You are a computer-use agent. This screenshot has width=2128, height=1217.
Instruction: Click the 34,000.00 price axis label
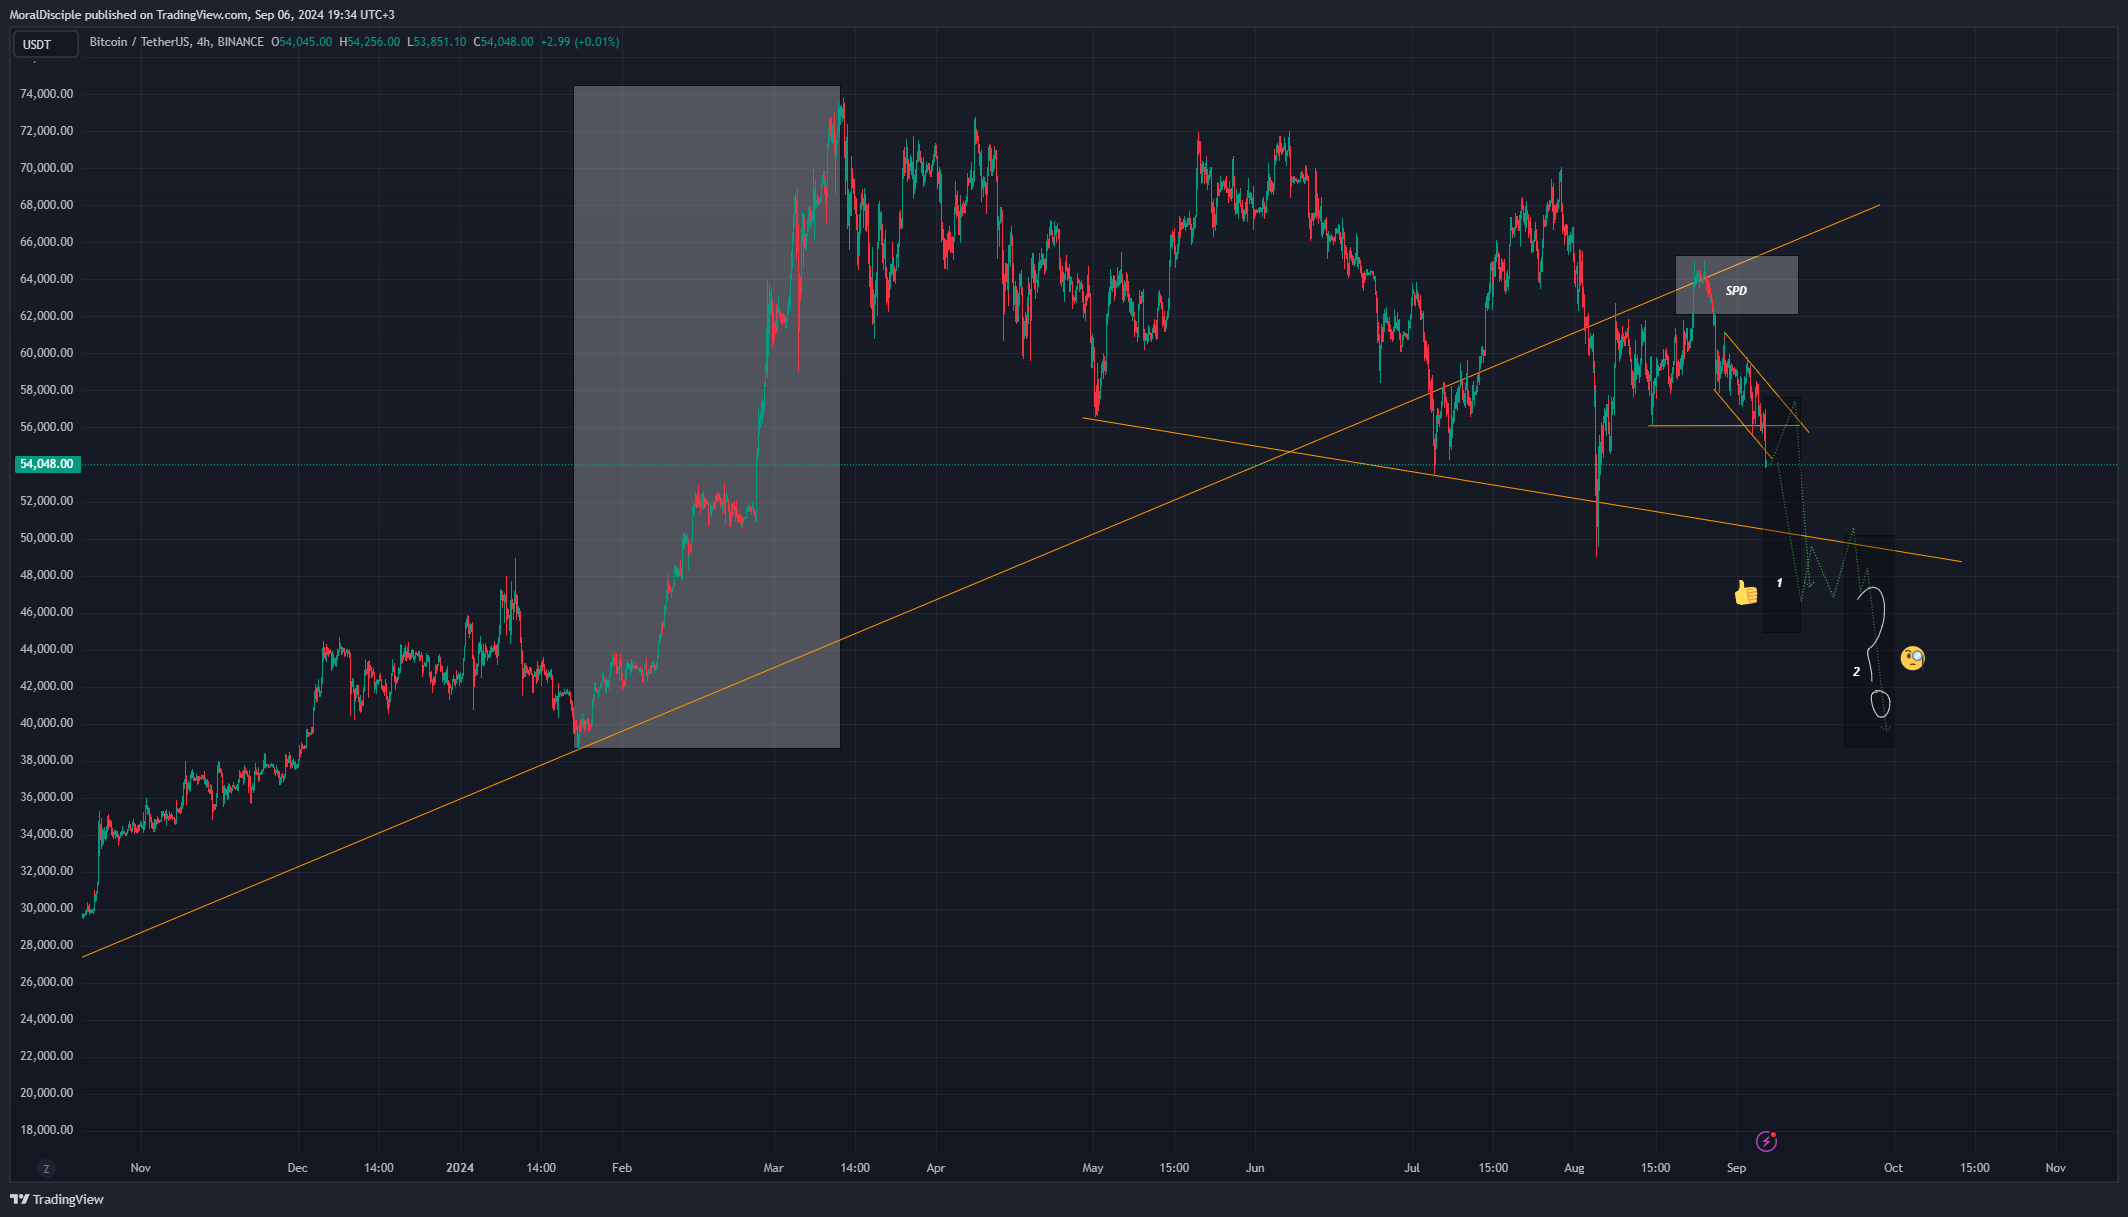coord(47,834)
